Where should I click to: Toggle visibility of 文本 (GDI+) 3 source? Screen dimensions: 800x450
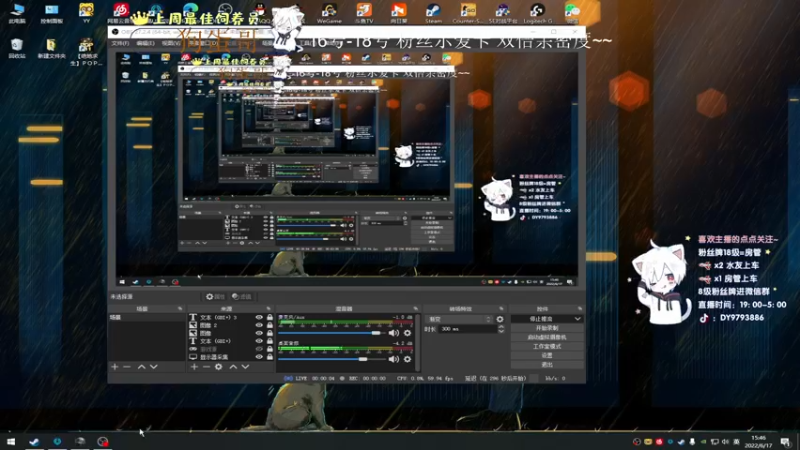point(259,317)
